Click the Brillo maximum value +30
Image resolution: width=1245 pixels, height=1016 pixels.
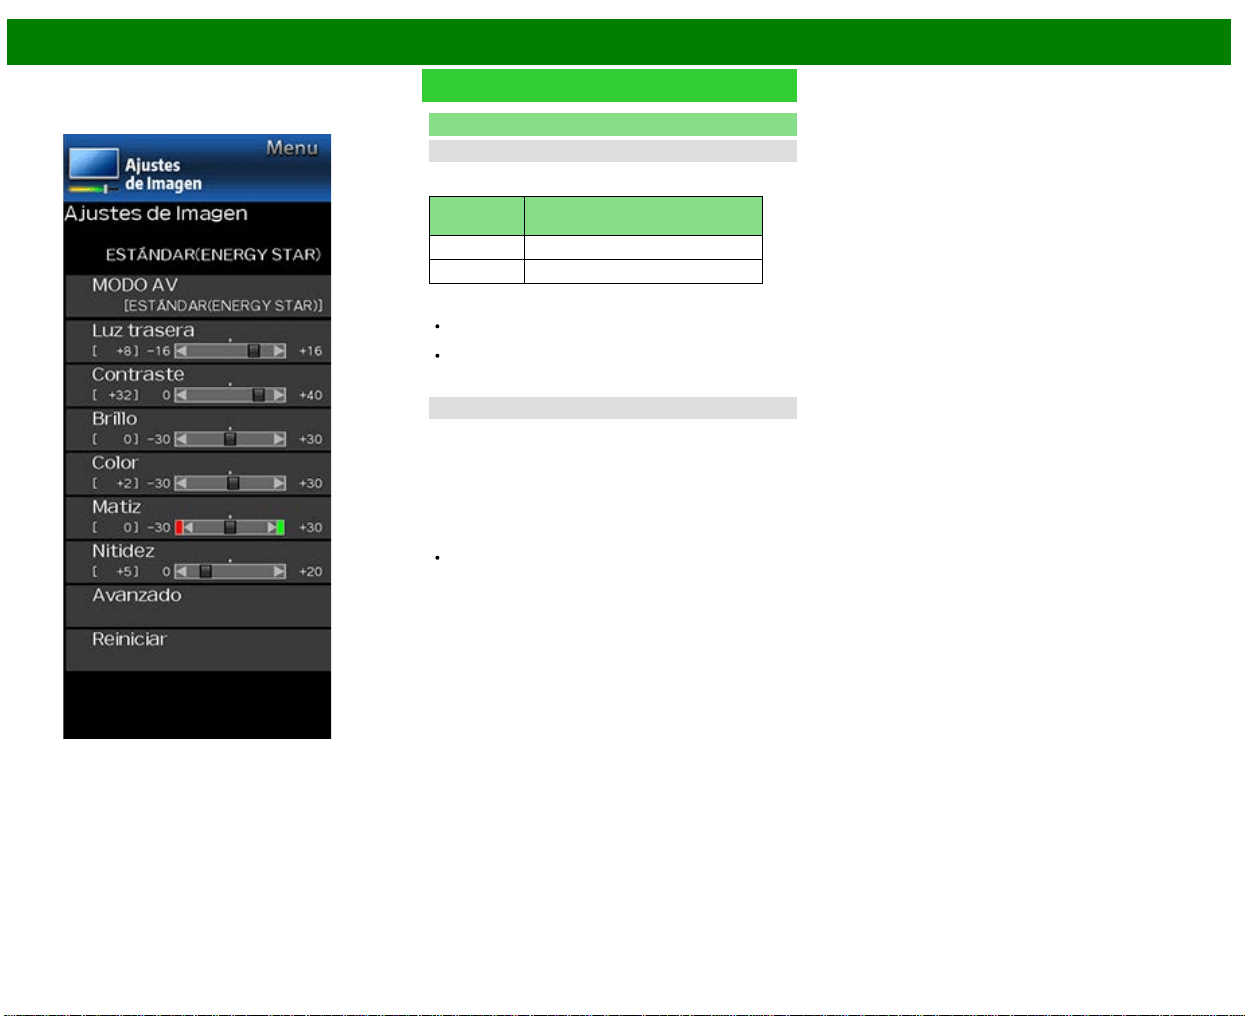pyautogui.click(x=311, y=439)
